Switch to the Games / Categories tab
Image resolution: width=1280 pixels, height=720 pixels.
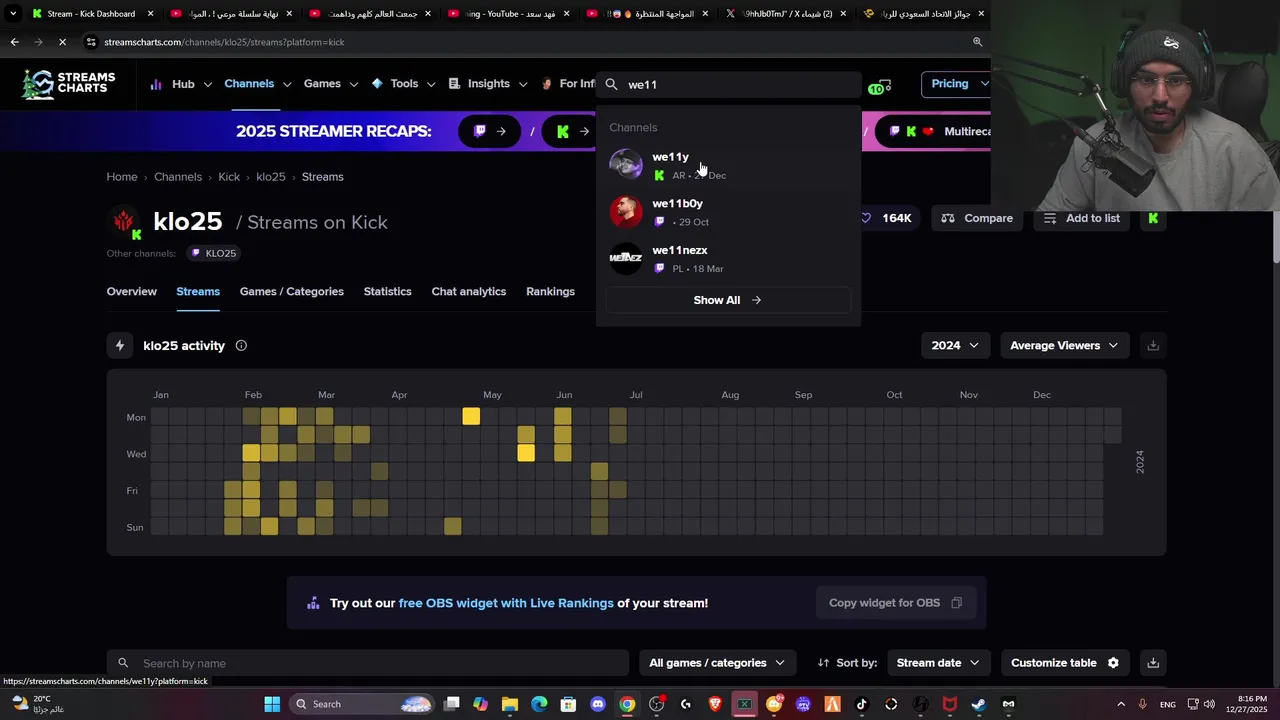pos(292,292)
